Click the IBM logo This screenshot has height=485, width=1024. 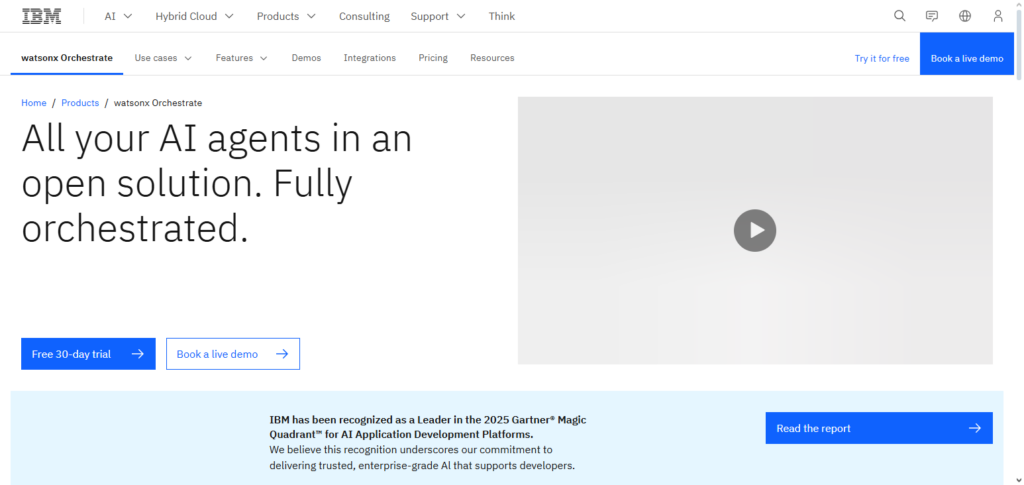(x=41, y=16)
